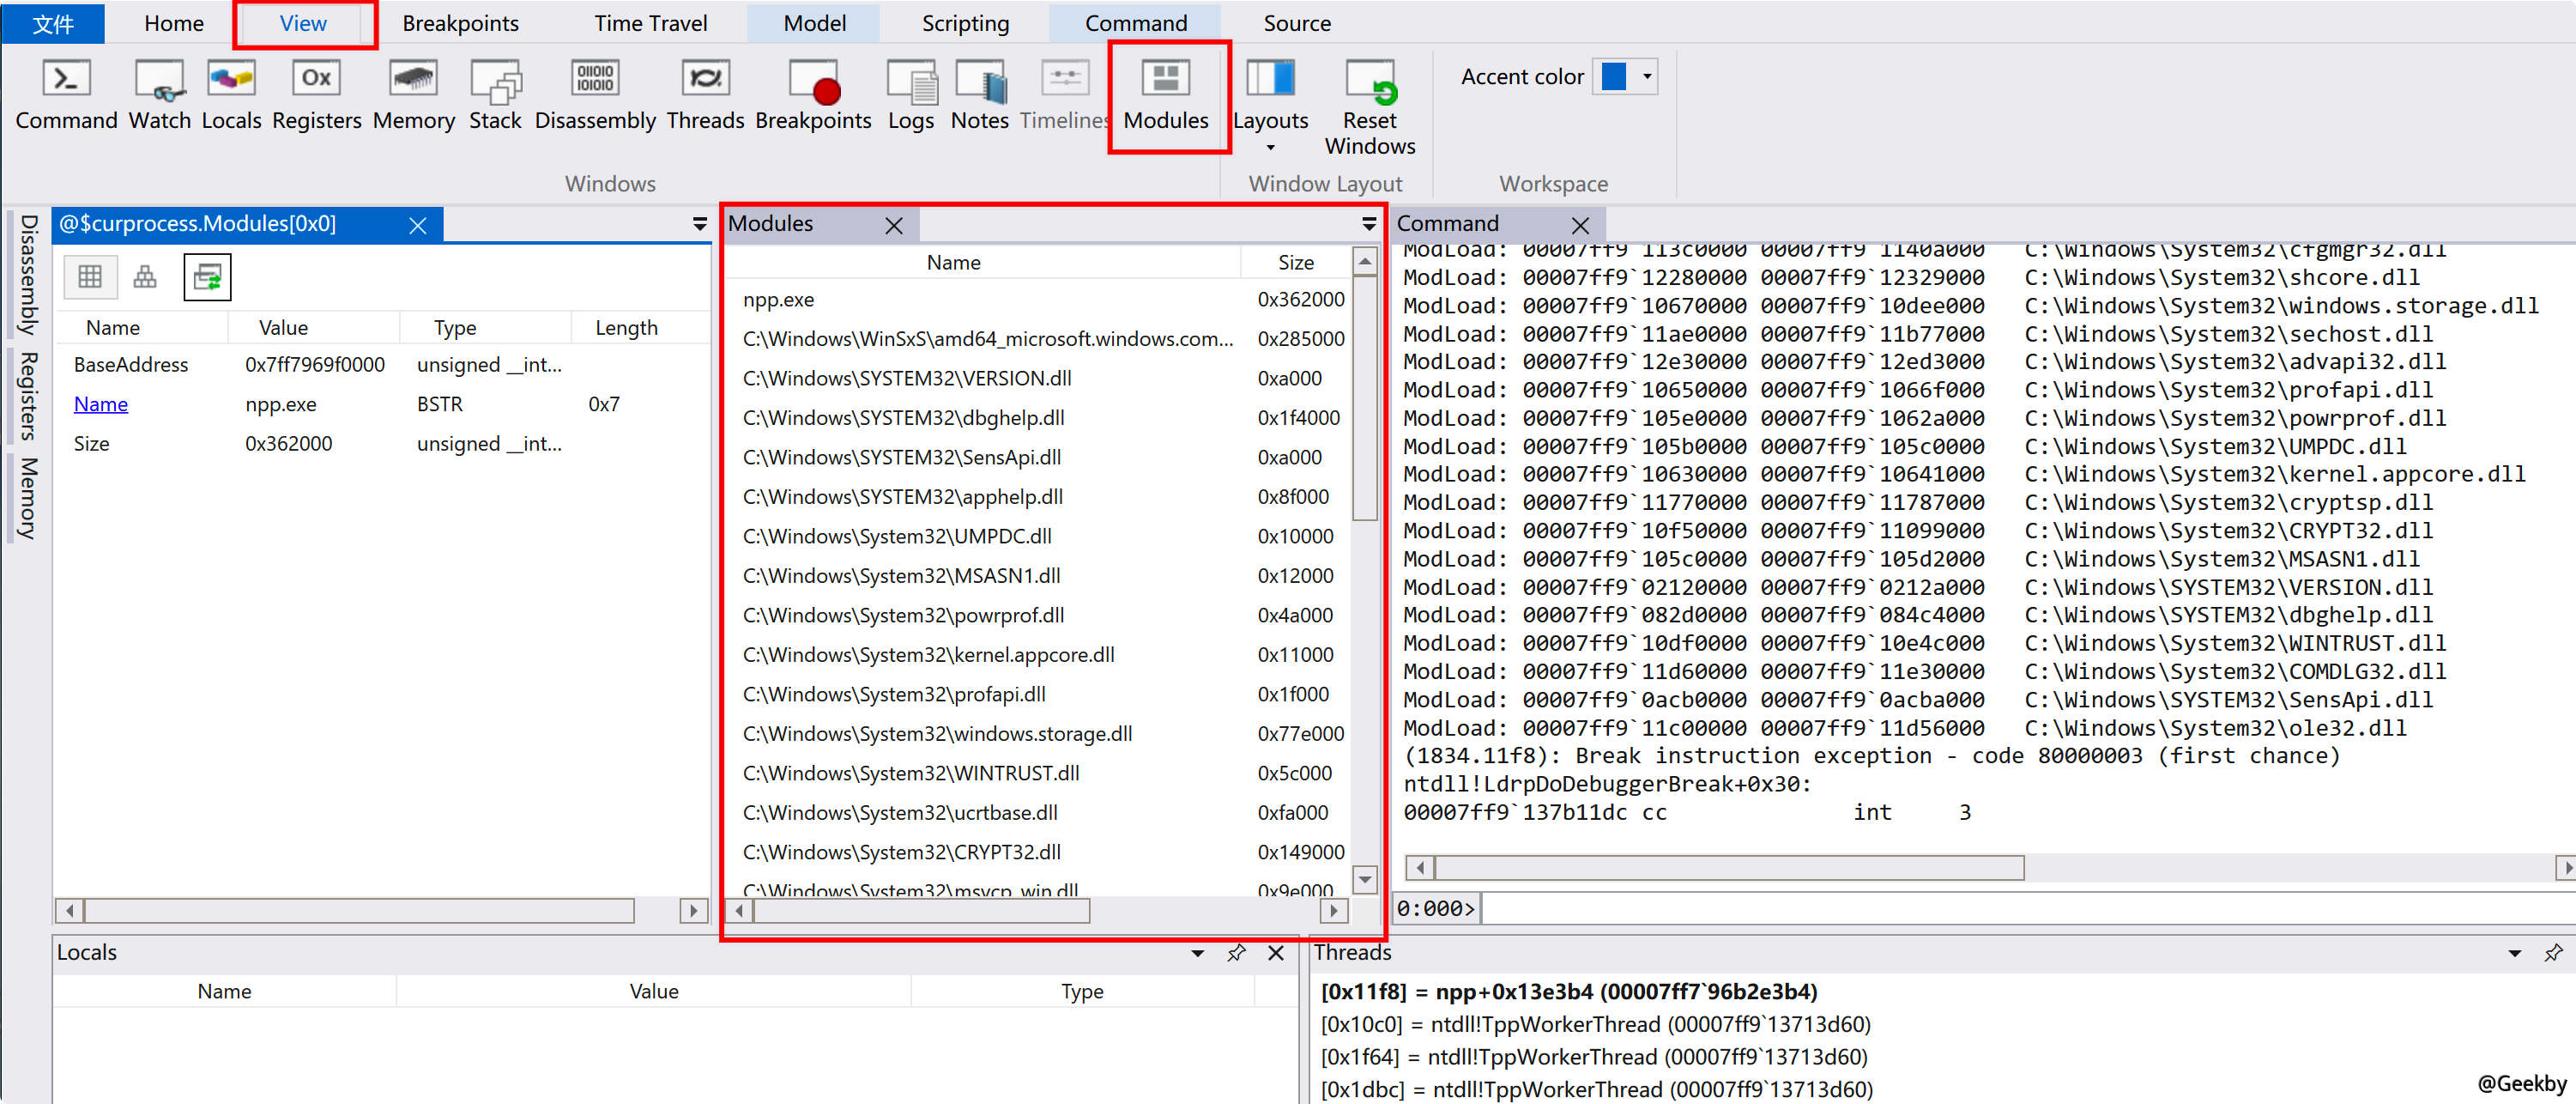Close the @$curprocess.Modules[0x0] tab
This screenshot has height=1104, width=2576.
click(418, 226)
